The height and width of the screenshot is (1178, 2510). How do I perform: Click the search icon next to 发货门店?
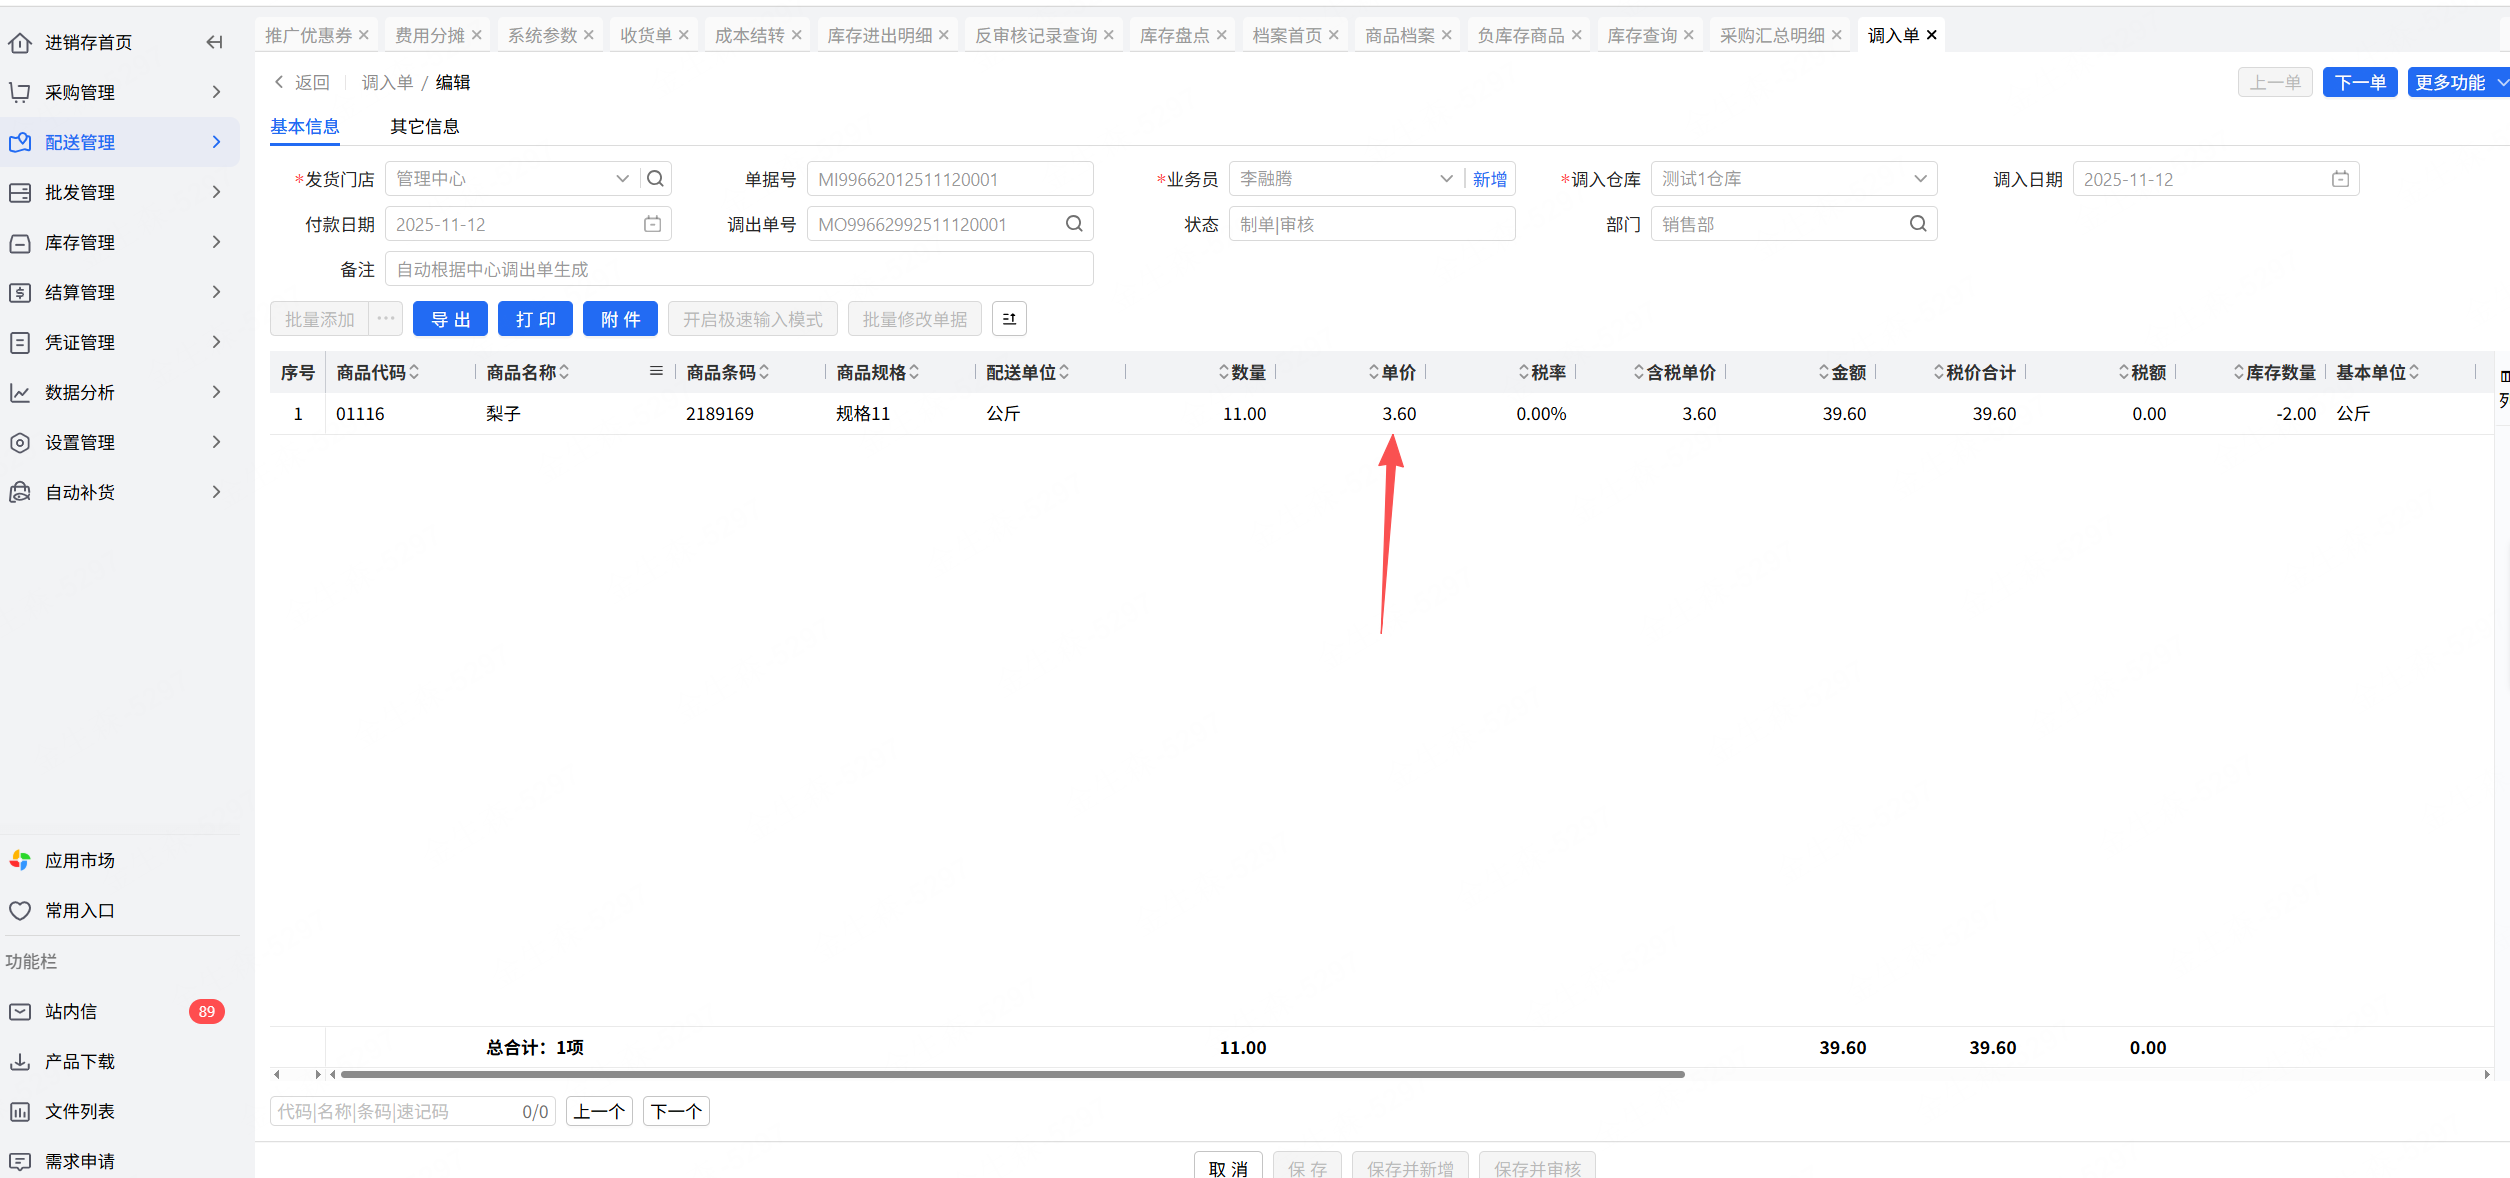655,179
